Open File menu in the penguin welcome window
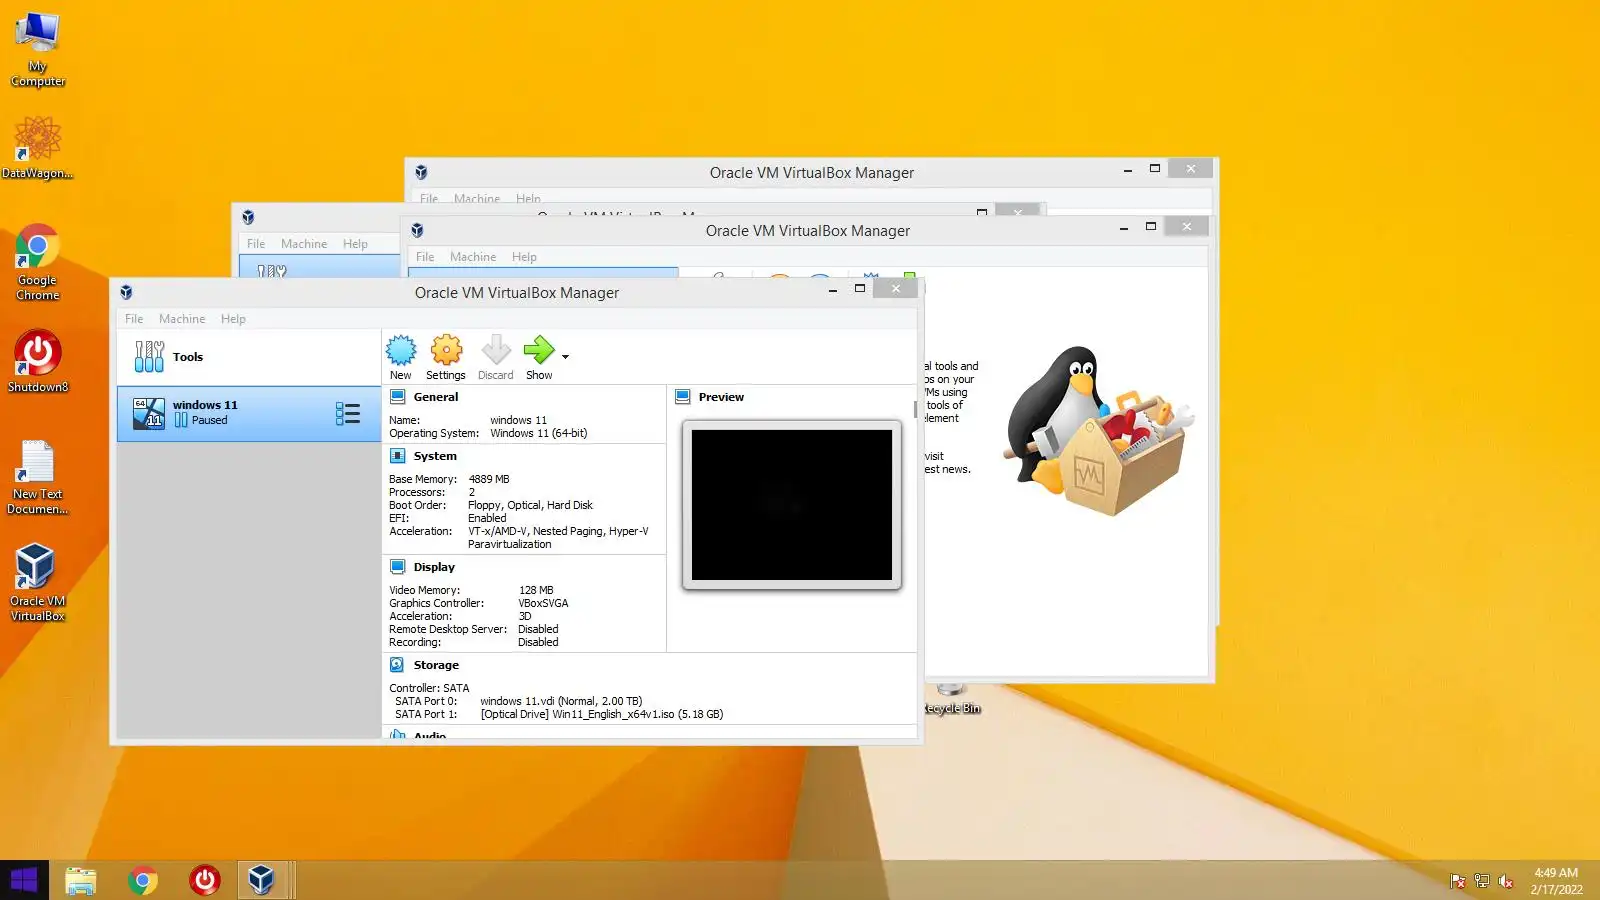1600x900 pixels. tap(425, 257)
